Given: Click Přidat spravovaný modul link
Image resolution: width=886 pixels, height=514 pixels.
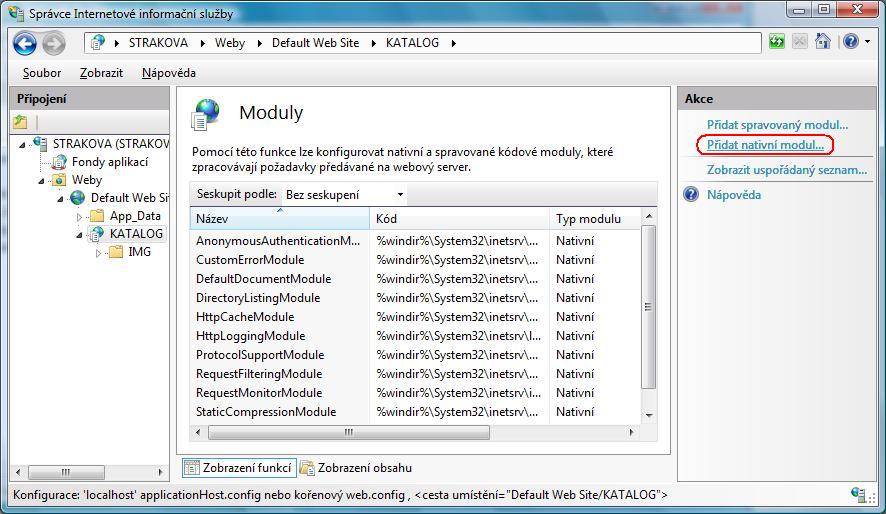Looking at the screenshot, I should [777, 125].
